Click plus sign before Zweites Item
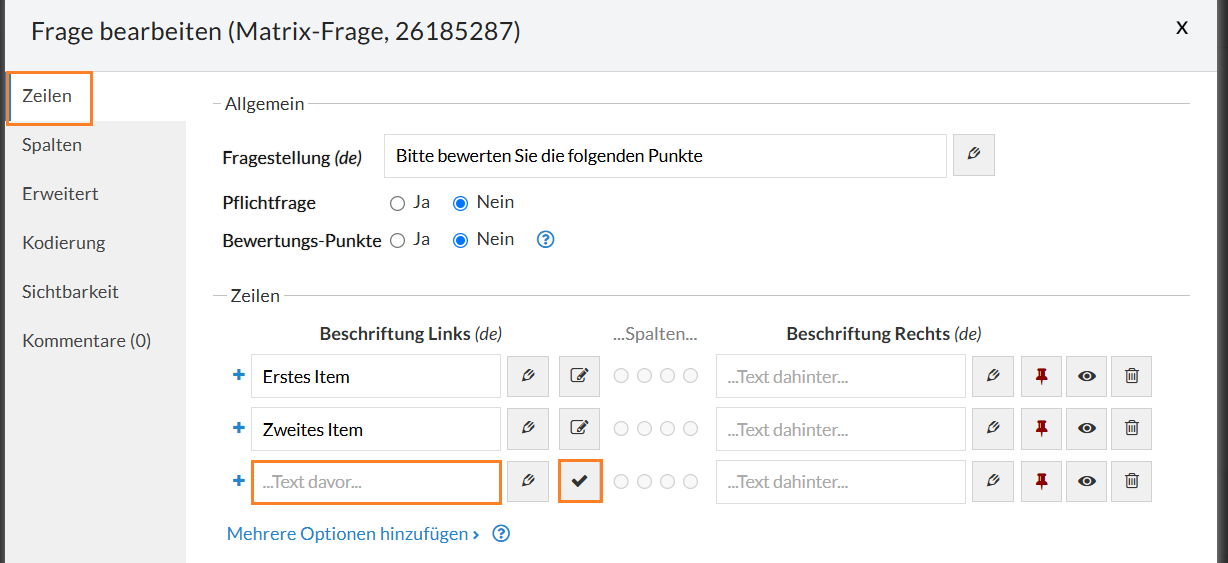 pos(238,428)
